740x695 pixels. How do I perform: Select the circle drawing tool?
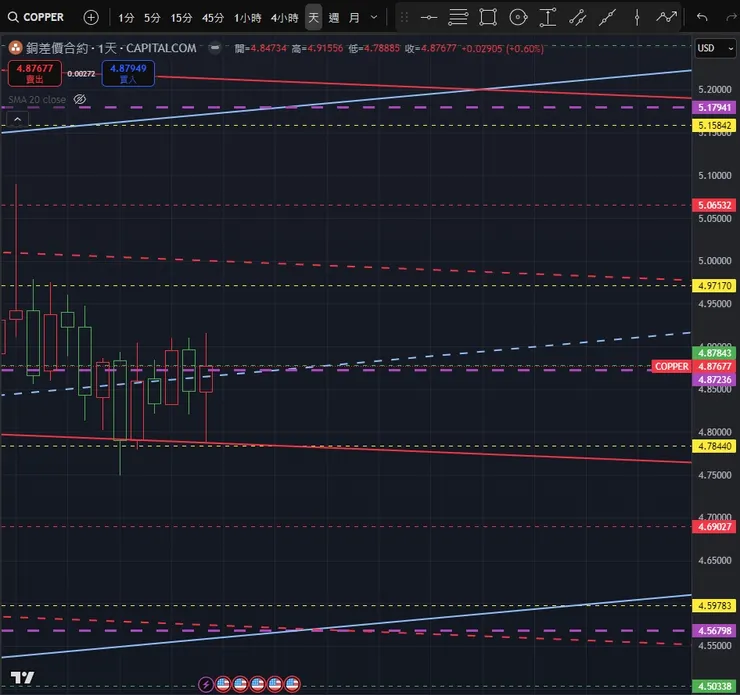(x=518, y=17)
